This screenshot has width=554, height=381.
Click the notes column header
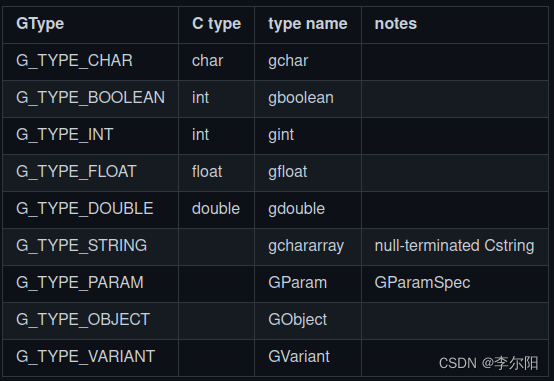pyautogui.click(x=455, y=25)
